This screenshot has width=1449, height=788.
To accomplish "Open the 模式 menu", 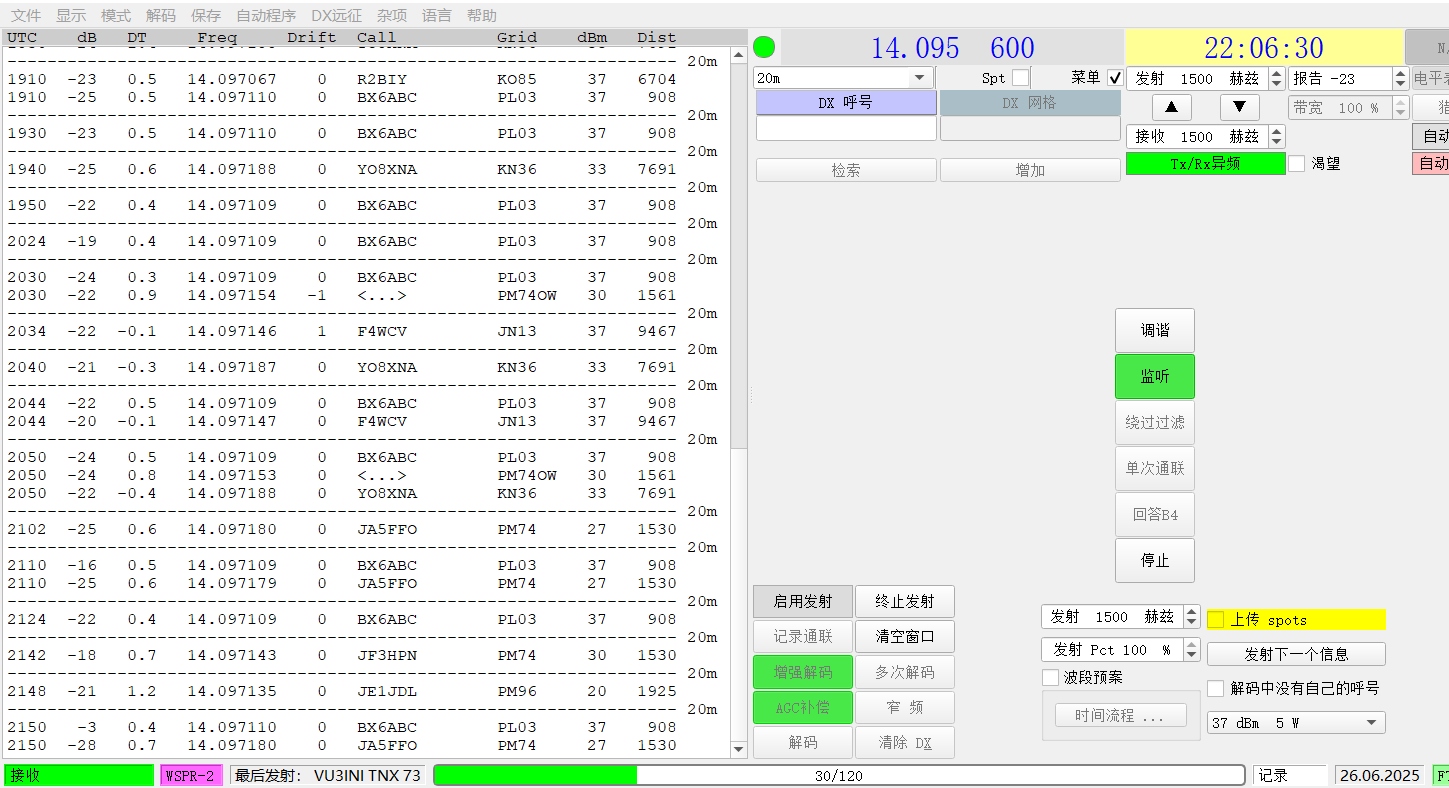I will point(116,16).
